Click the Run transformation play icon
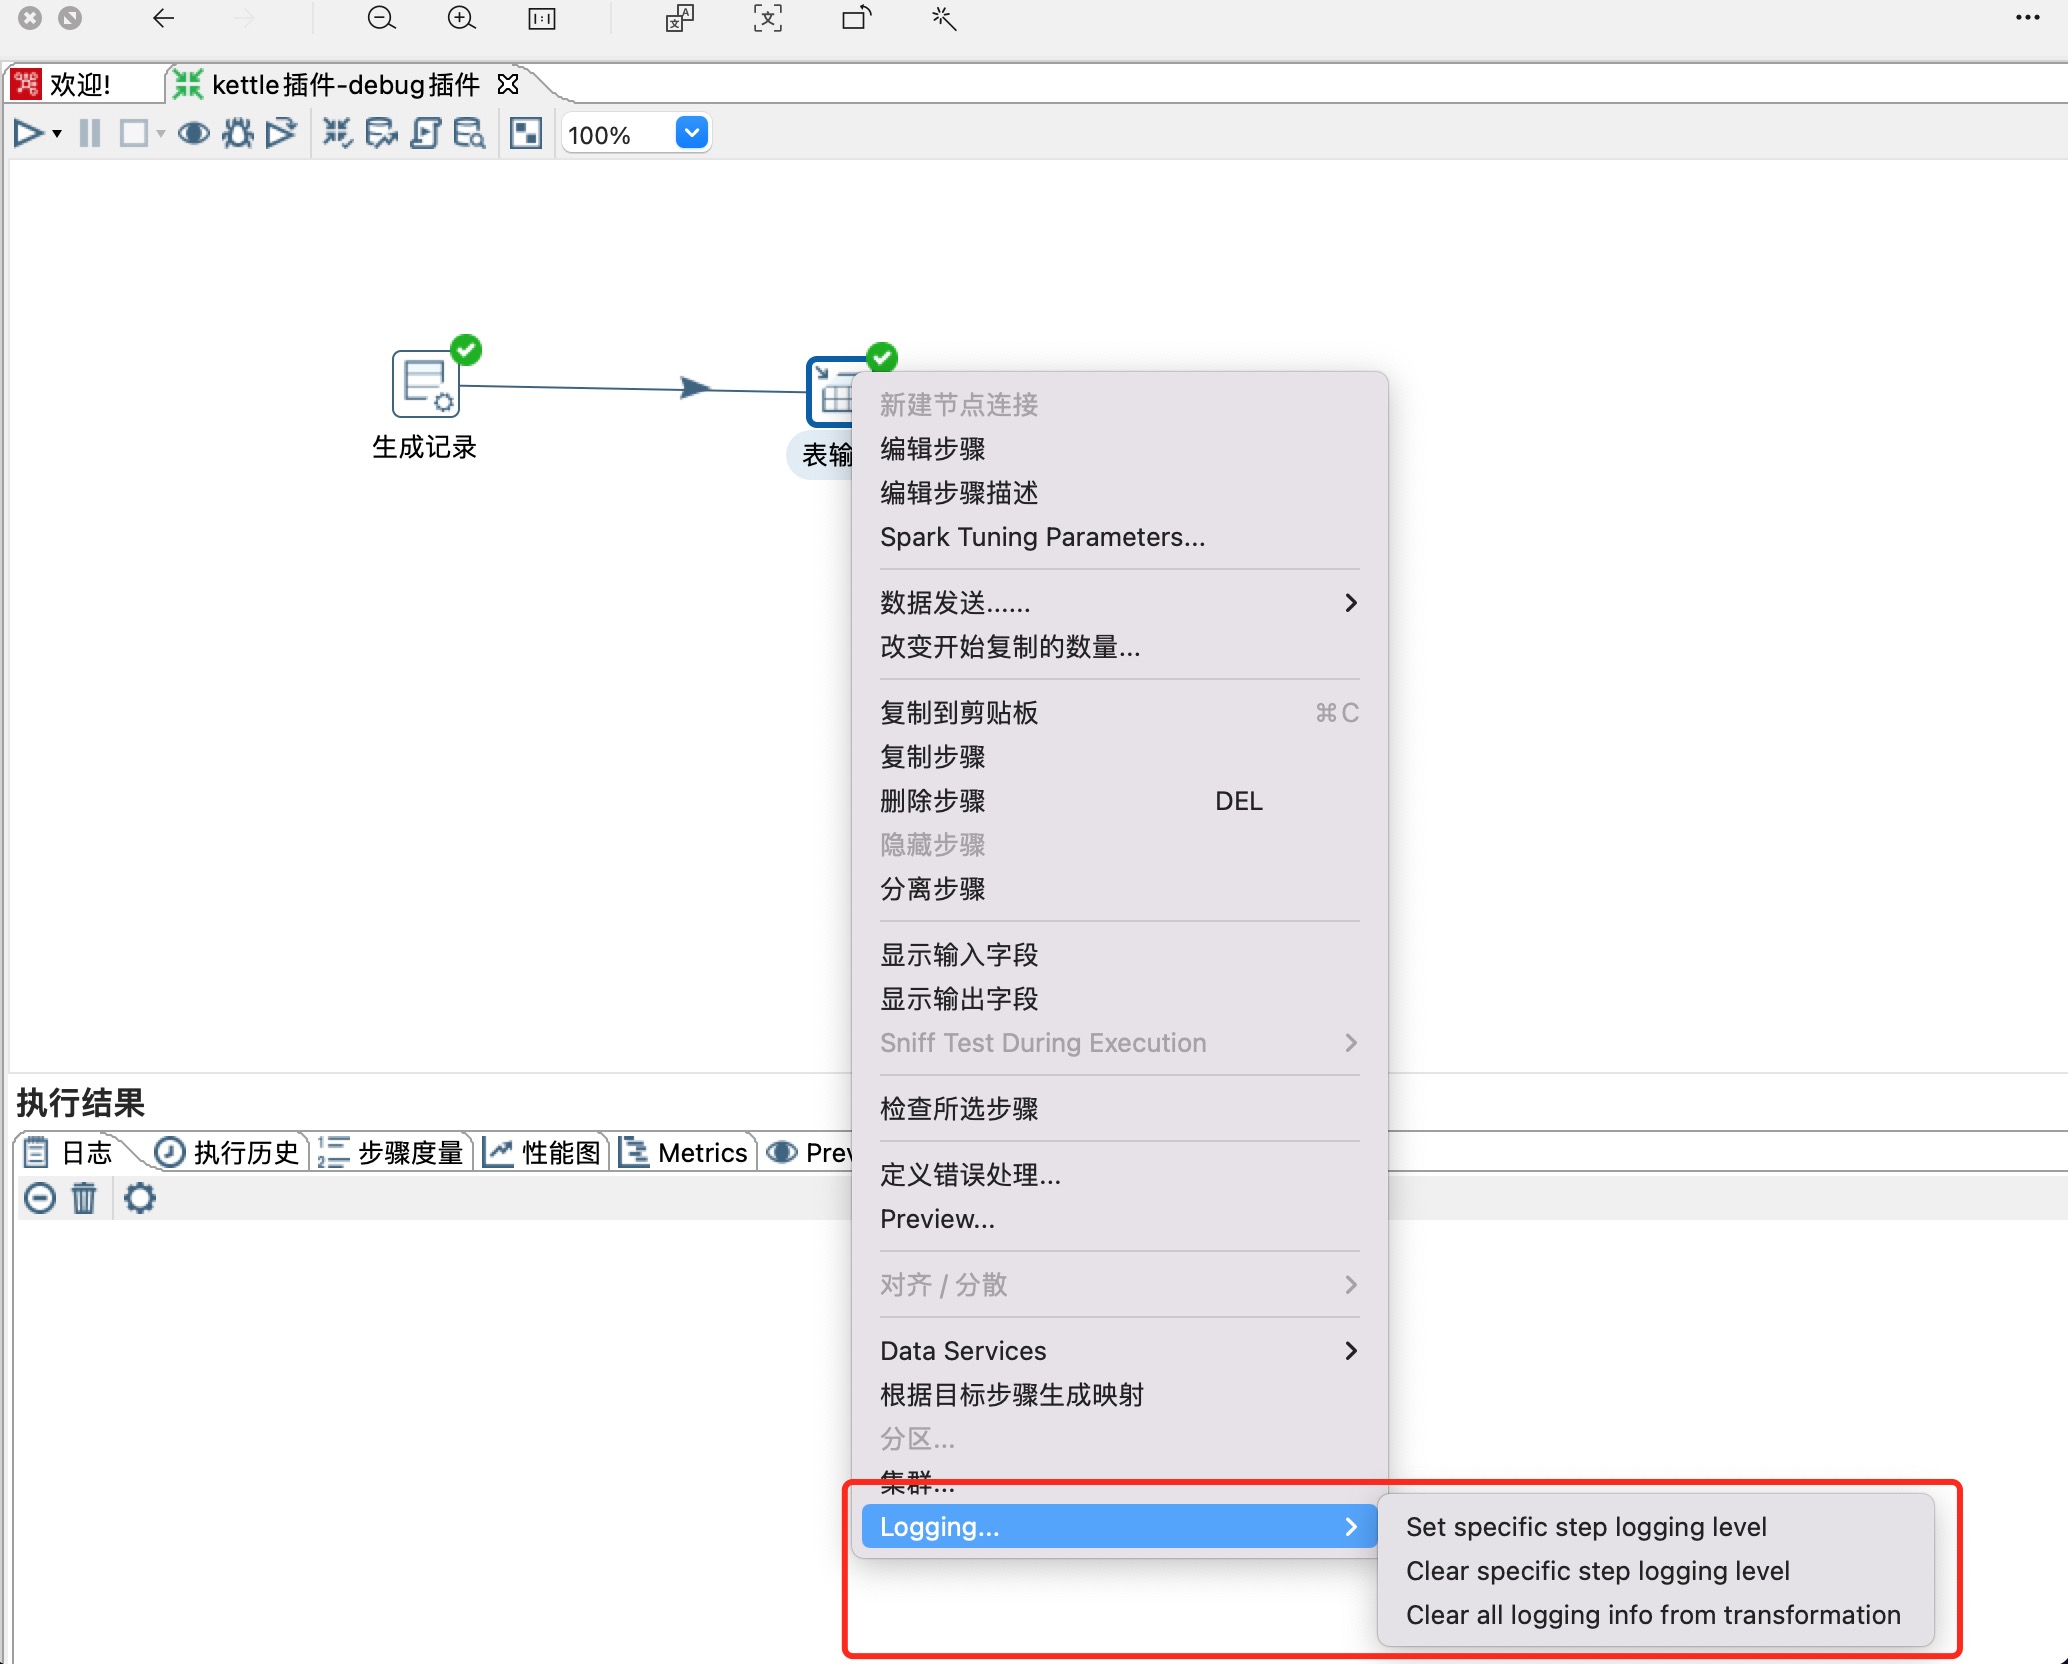Viewport: 2068px width, 1664px height. click(27, 133)
